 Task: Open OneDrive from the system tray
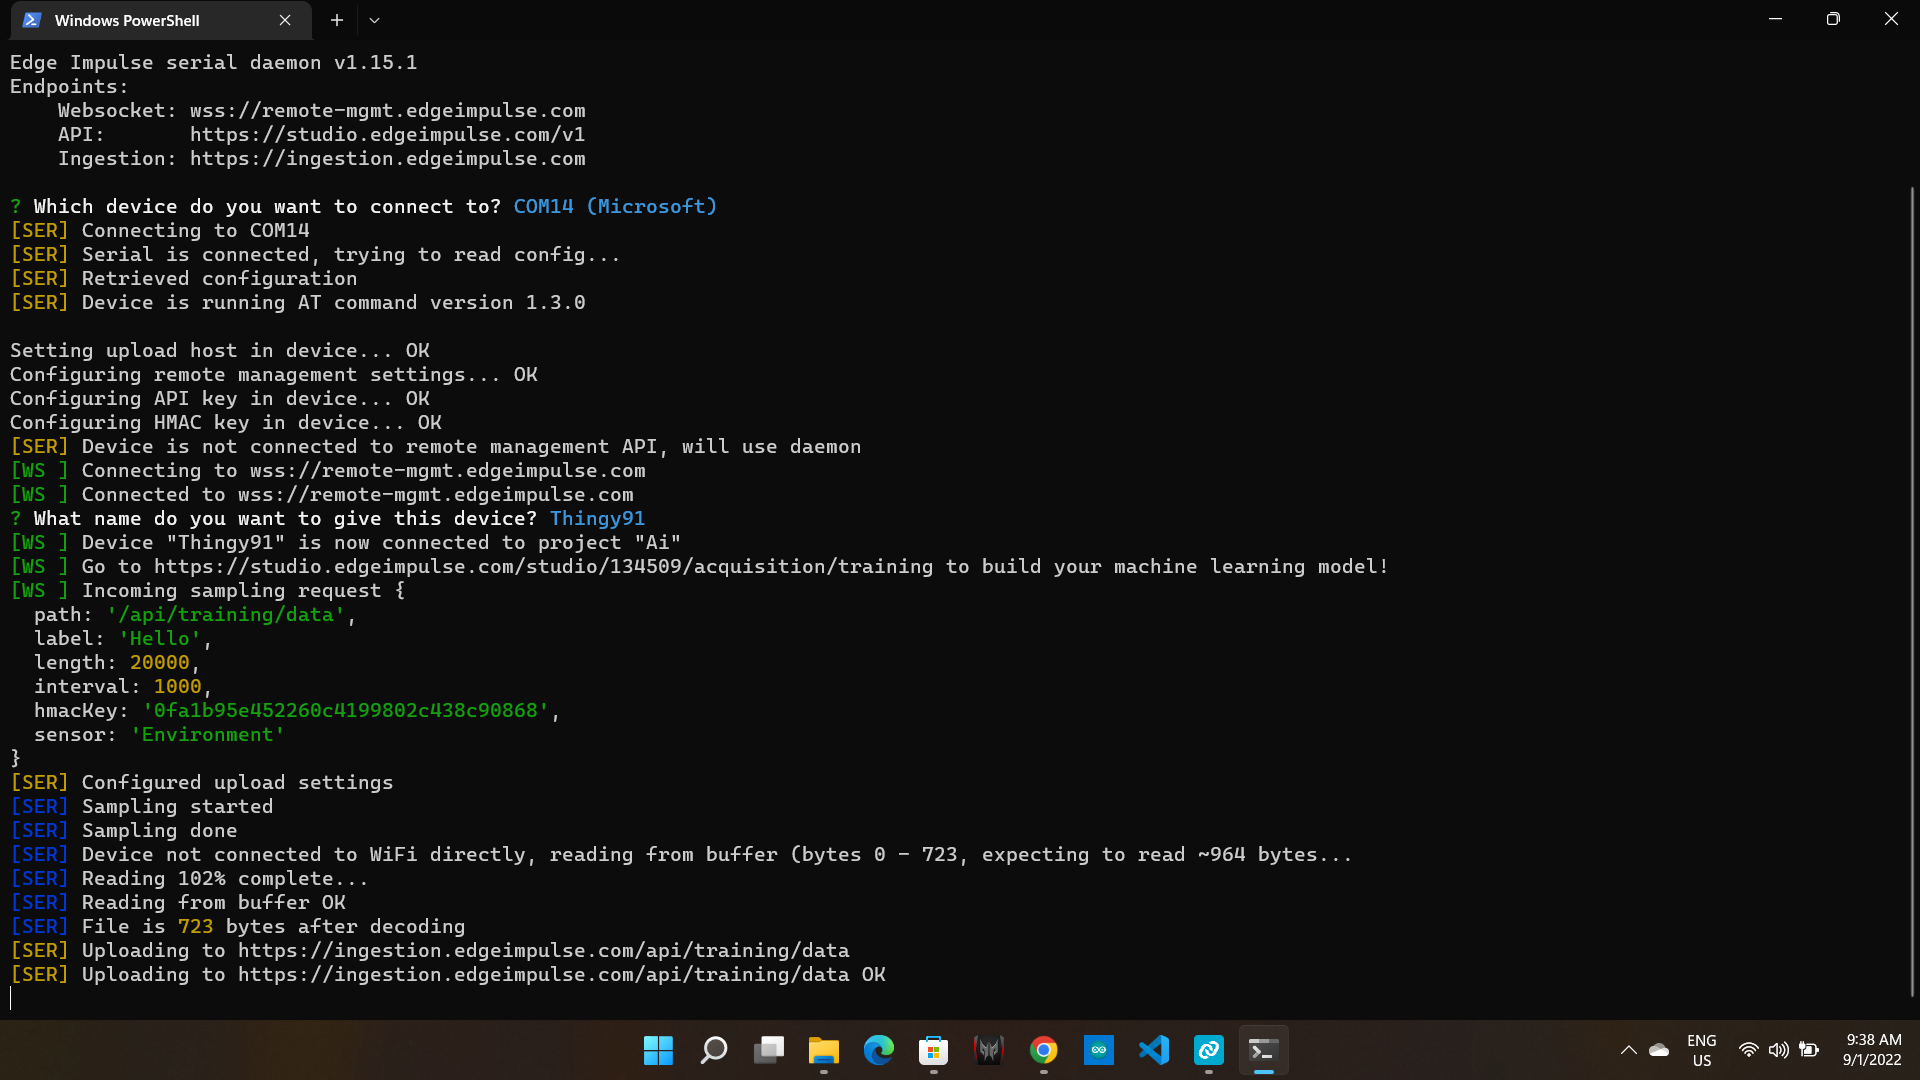click(1659, 1050)
